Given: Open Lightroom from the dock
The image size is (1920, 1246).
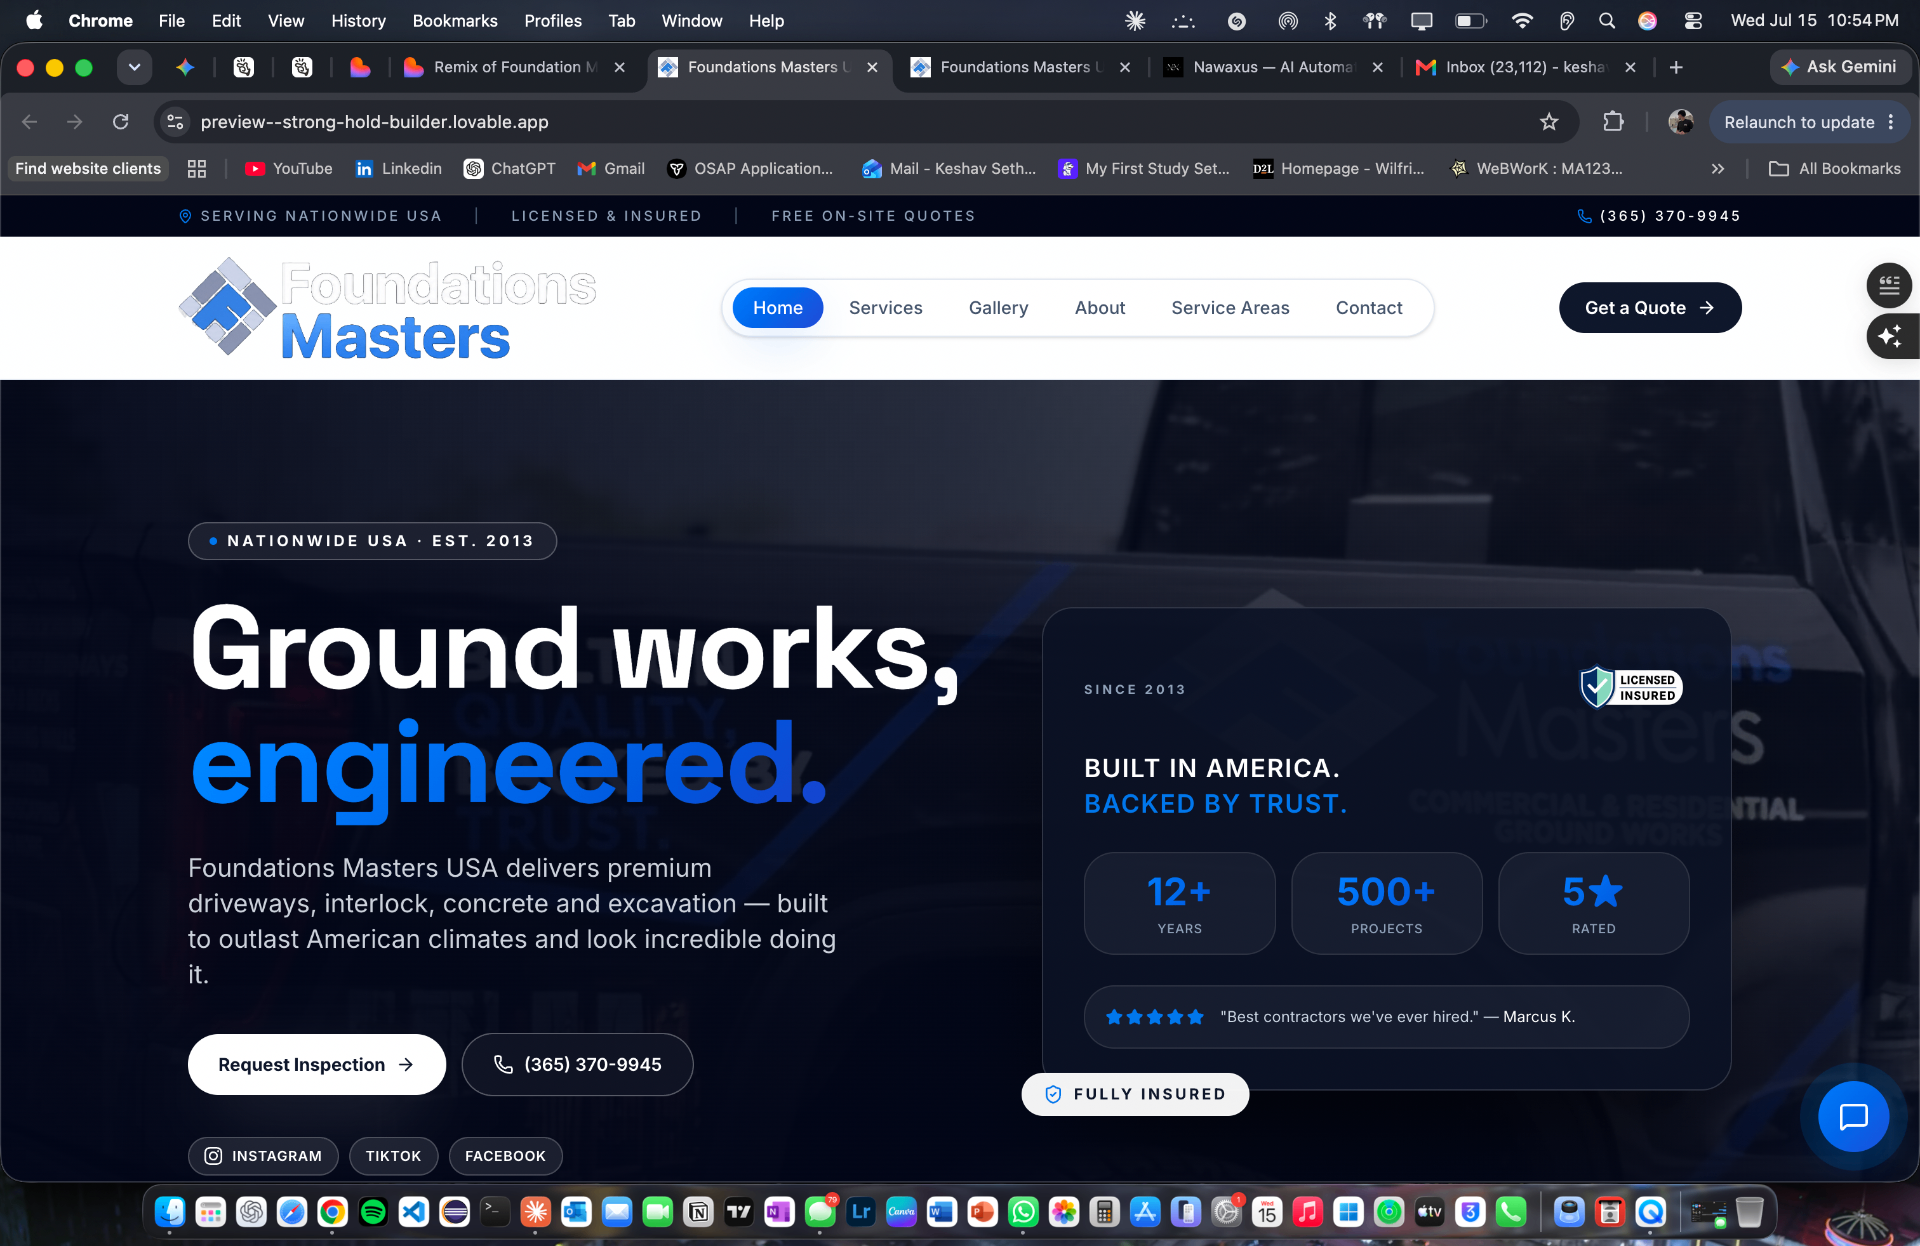Looking at the screenshot, I should (x=861, y=1212).
